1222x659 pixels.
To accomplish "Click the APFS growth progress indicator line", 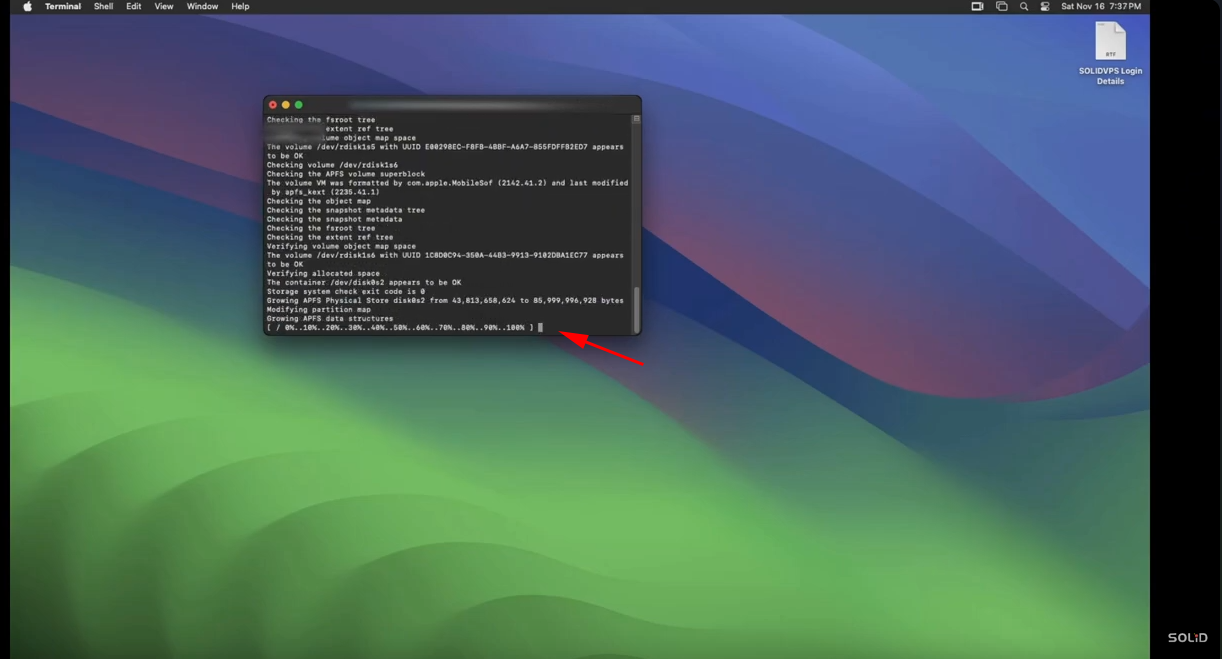I will 400,327.
